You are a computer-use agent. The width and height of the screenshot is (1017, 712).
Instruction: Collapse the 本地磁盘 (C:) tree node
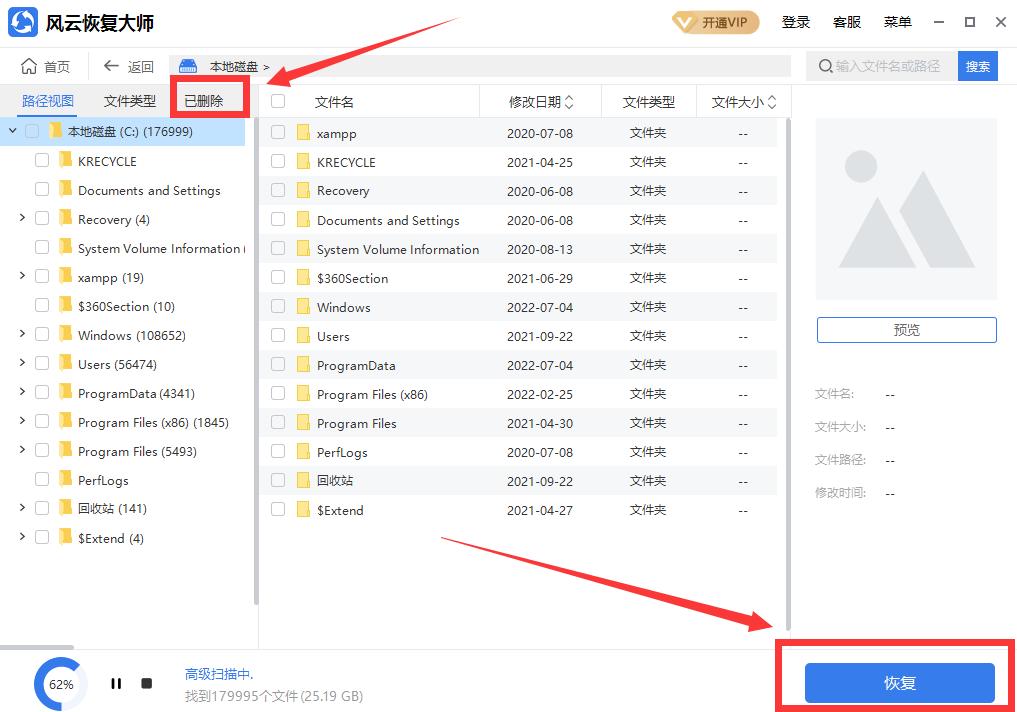click(x=12, y=130)
